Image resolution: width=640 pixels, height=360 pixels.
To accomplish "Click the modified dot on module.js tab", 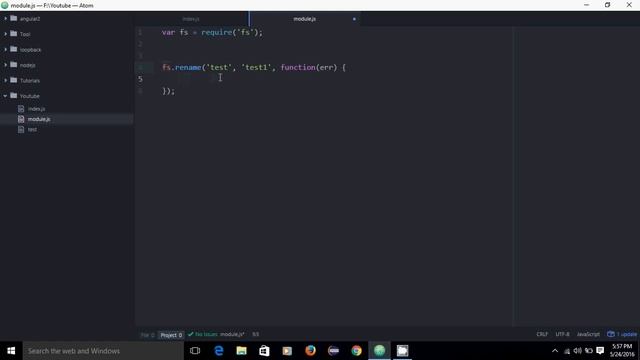I will [354, 19].
